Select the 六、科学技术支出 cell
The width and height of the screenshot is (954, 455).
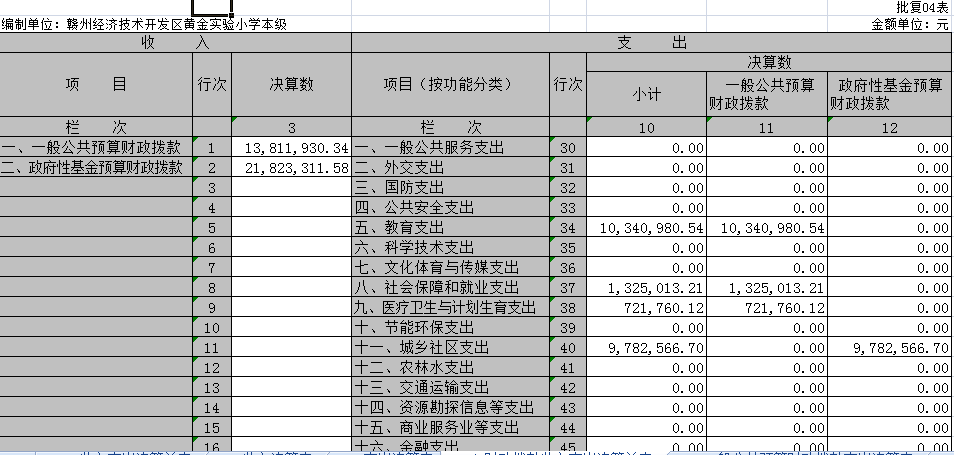[450, 248]
